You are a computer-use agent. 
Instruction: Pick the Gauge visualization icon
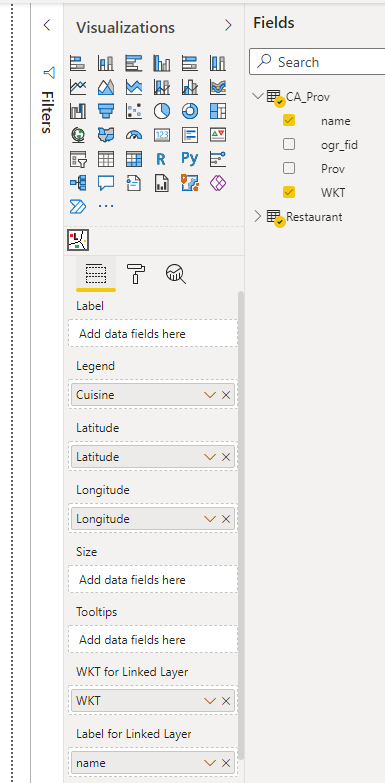[x=134, y=135]
